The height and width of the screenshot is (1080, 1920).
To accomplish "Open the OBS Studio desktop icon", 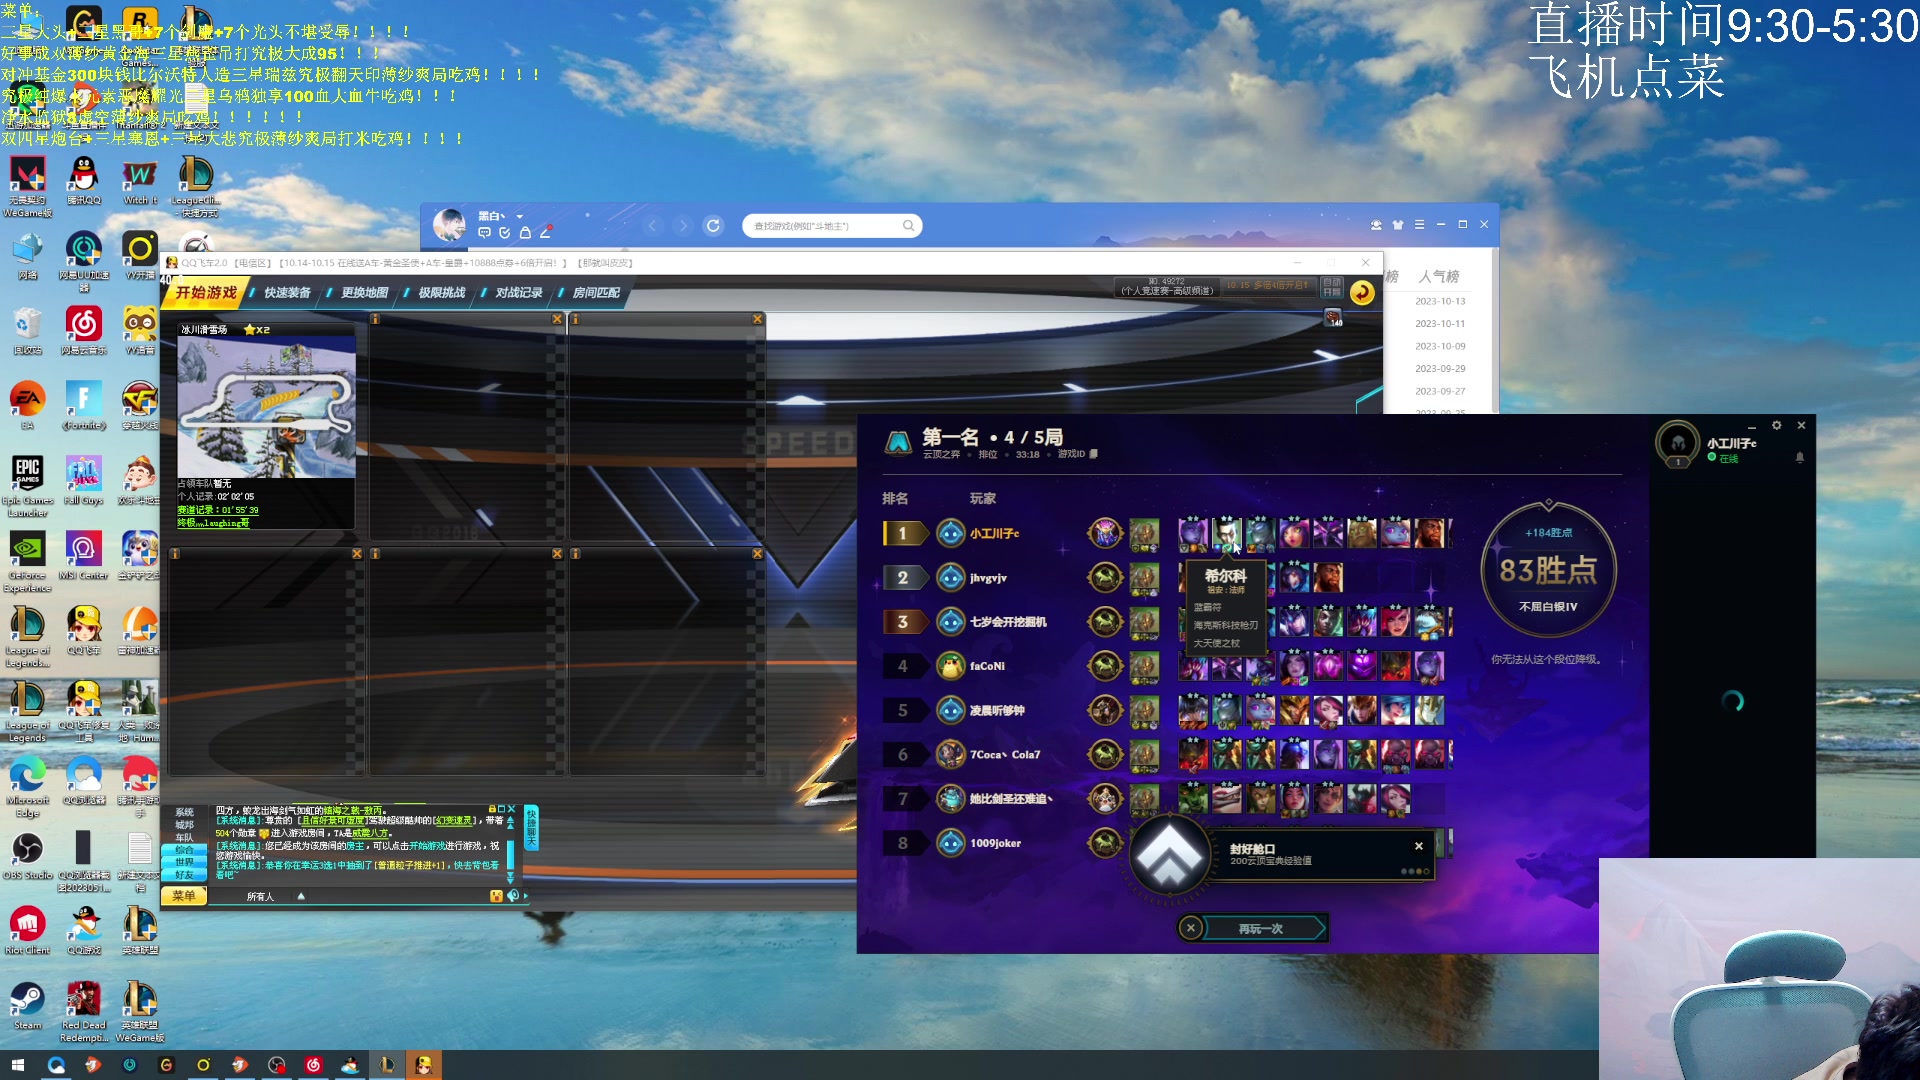I will pos(27,856).
